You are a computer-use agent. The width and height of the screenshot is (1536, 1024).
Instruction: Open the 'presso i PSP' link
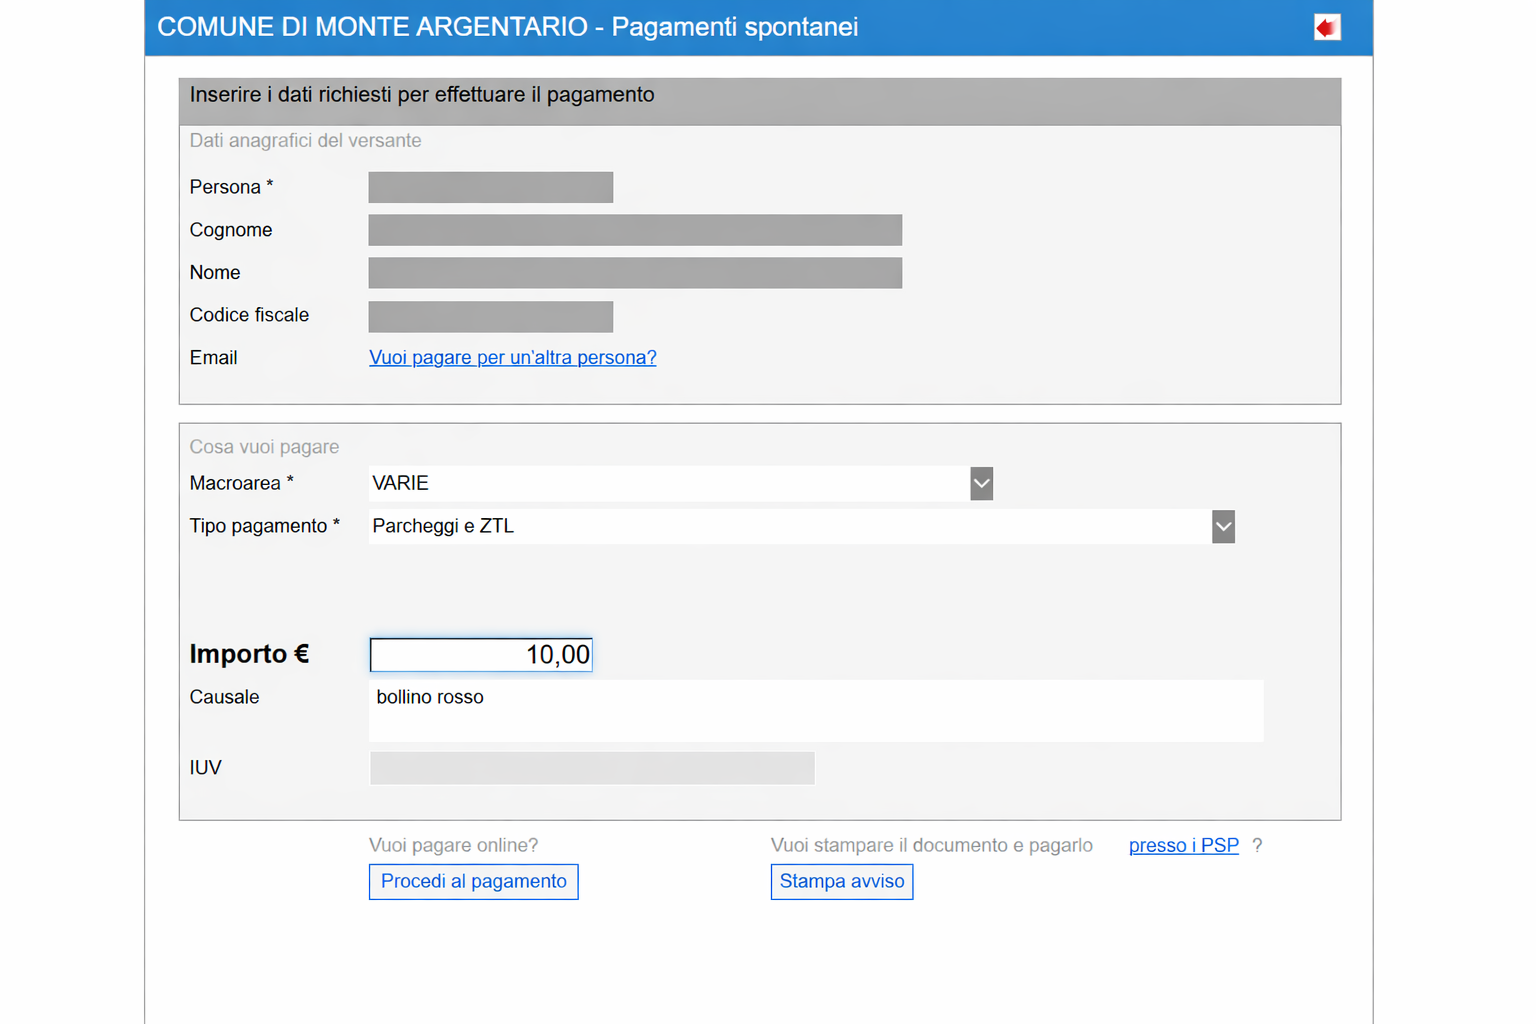1183,846
